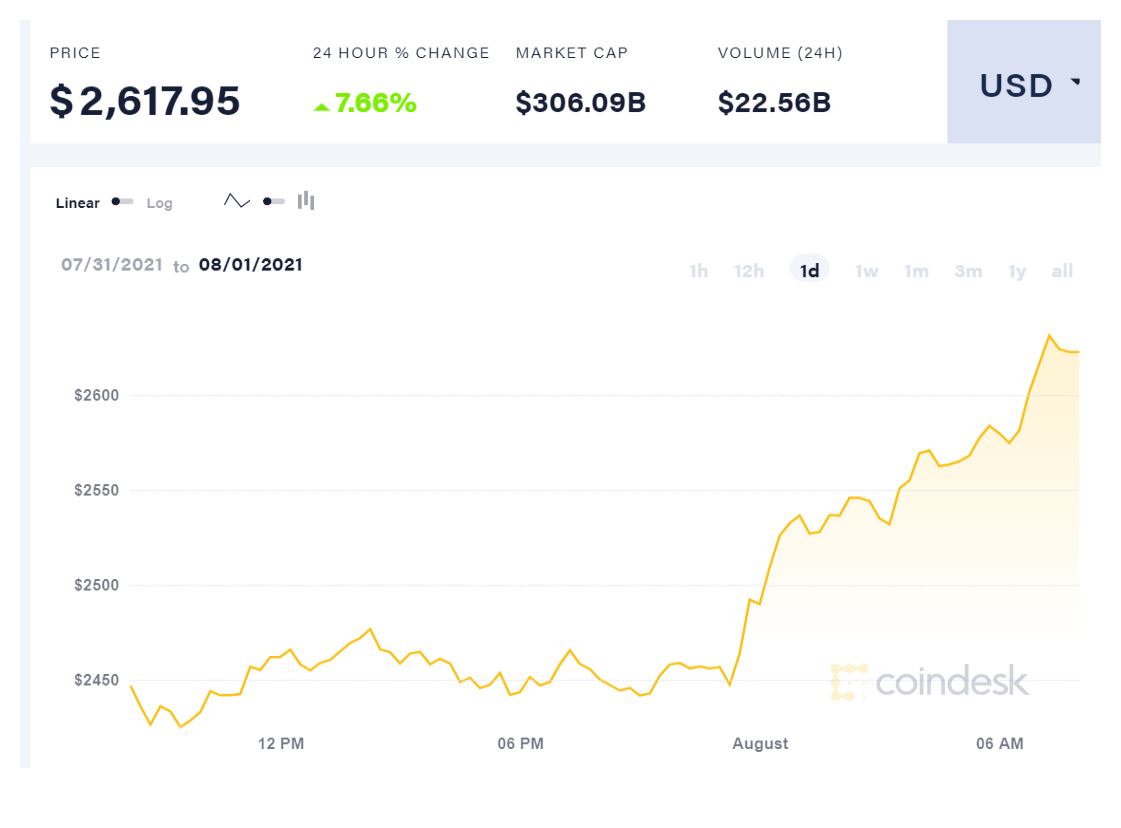Show the 1y price range
Image resolution: width=1121 pixels, height=828 pixels.
(1017, 271)
